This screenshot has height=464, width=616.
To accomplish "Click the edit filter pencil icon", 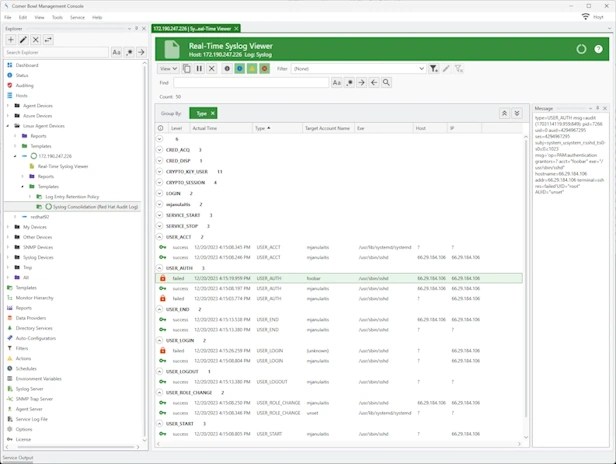I will tap(446, 69).
